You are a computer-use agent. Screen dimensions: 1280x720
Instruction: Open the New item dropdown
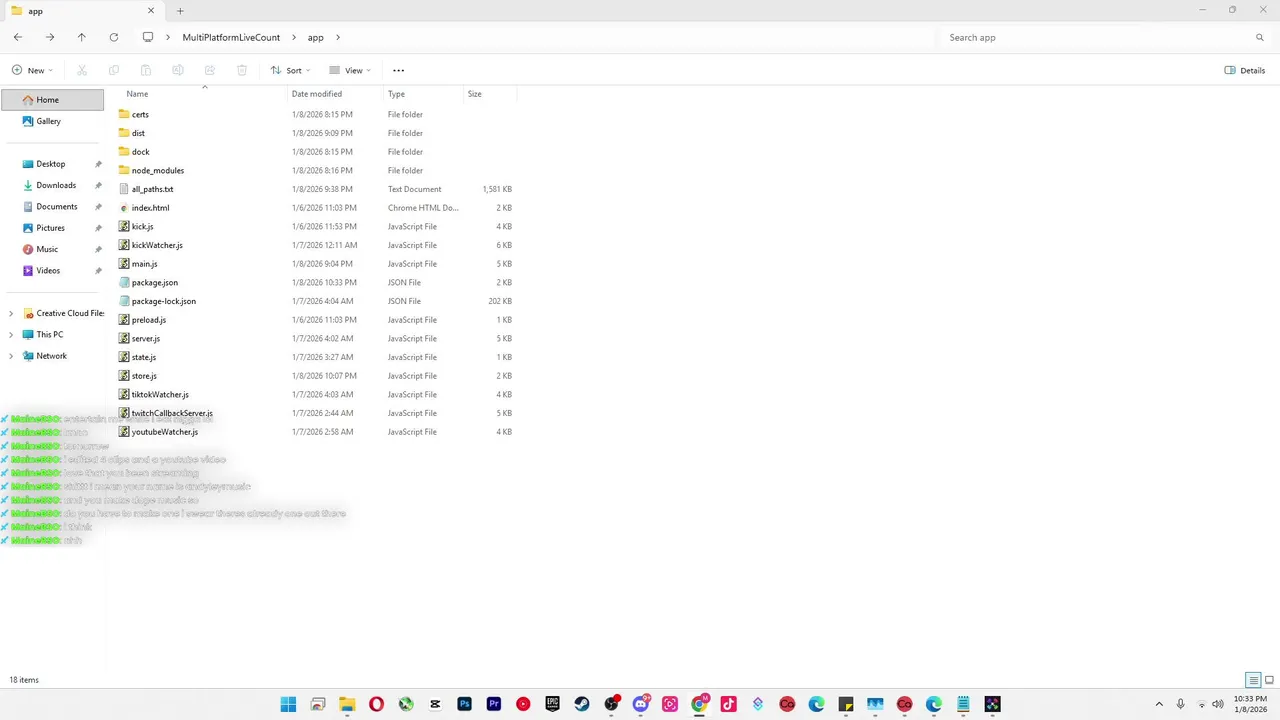(32, 71)
